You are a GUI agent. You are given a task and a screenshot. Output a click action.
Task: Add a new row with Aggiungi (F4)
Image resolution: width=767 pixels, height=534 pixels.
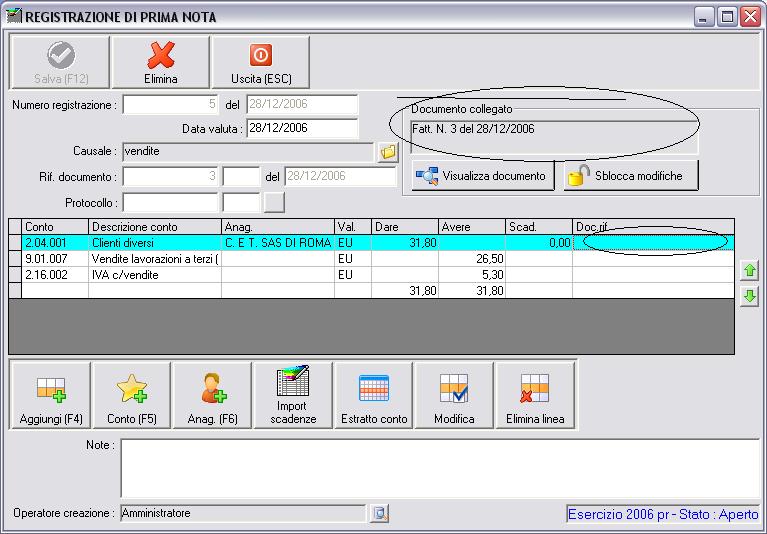(x=51, y=395)
